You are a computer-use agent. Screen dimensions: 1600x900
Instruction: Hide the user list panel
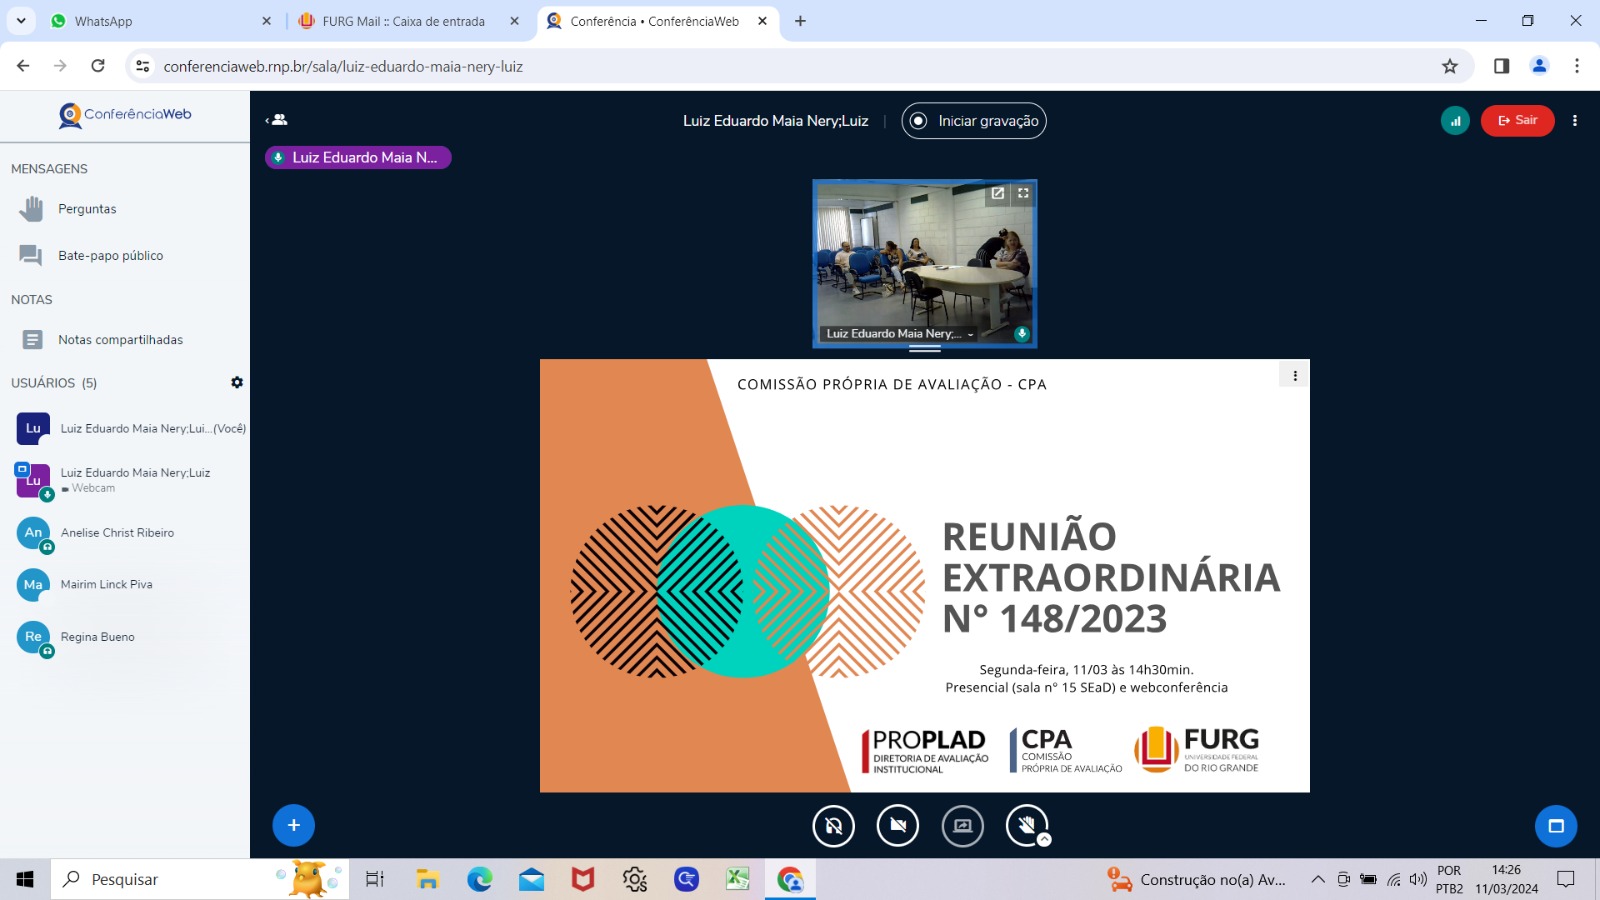click(x=277, y=120)
